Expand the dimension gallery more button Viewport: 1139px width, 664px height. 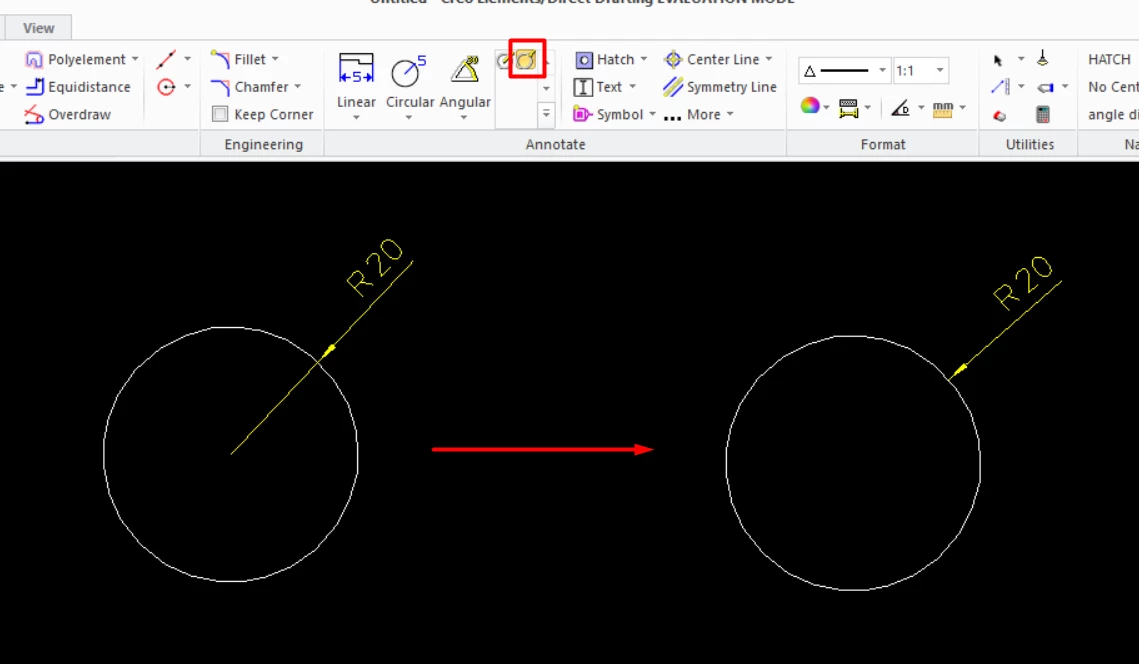[x=546, y=114]
